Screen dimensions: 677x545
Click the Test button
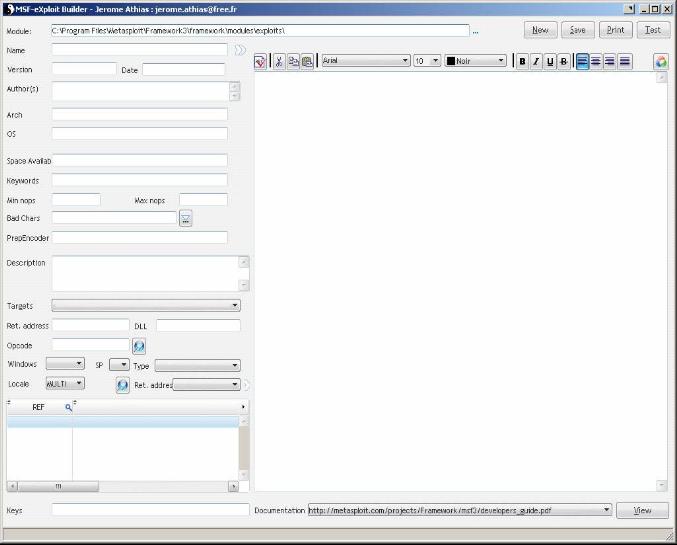pos(653,30)
